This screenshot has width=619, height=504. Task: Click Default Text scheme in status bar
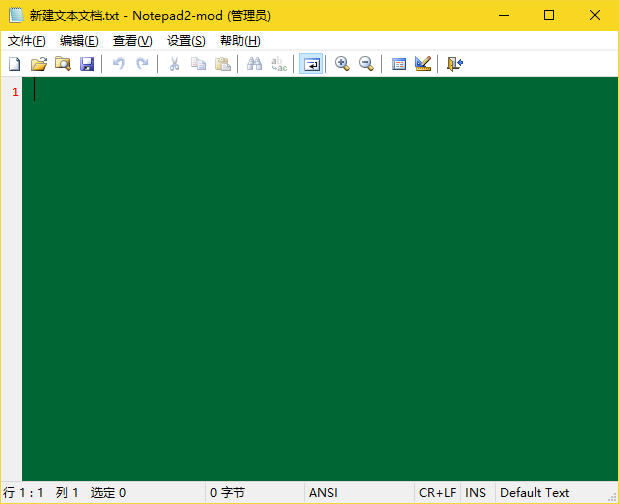[534, 493]
